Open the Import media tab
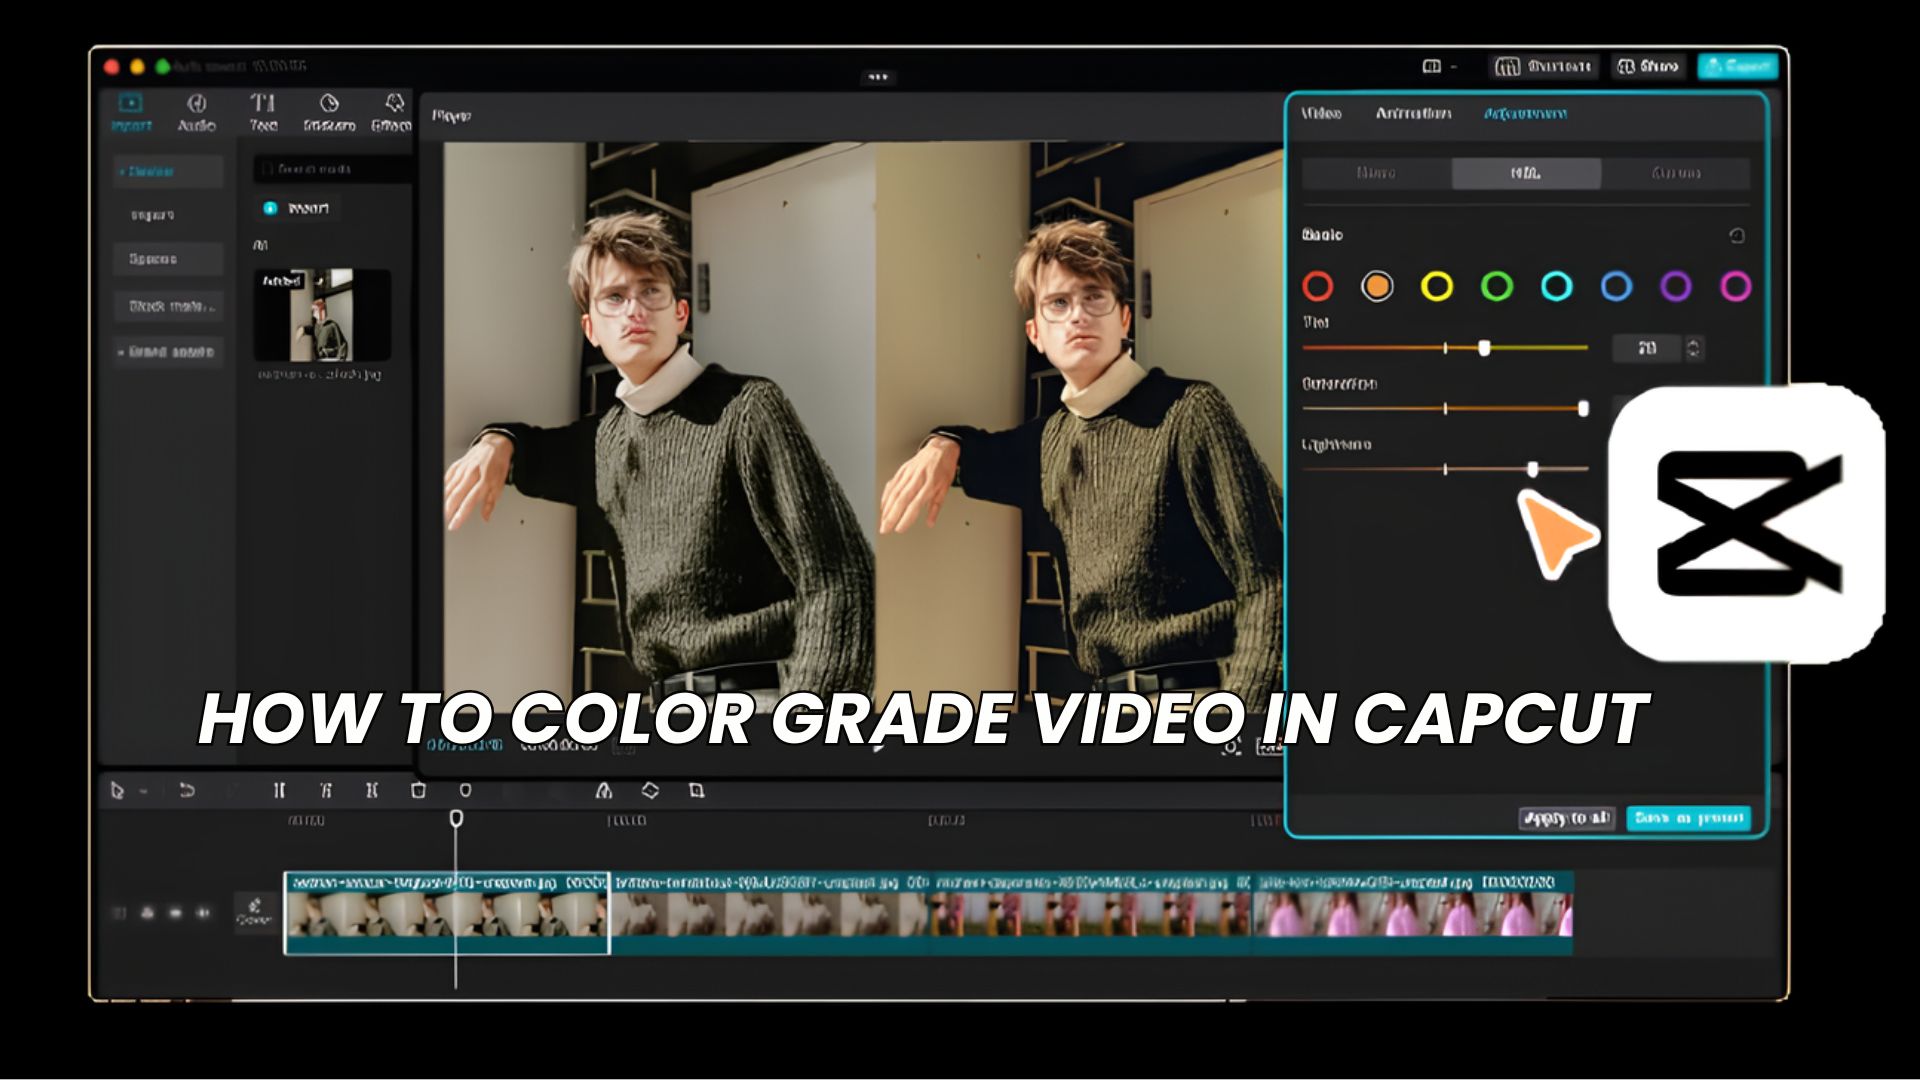1920x1080 pixels. tap(131, 112)
